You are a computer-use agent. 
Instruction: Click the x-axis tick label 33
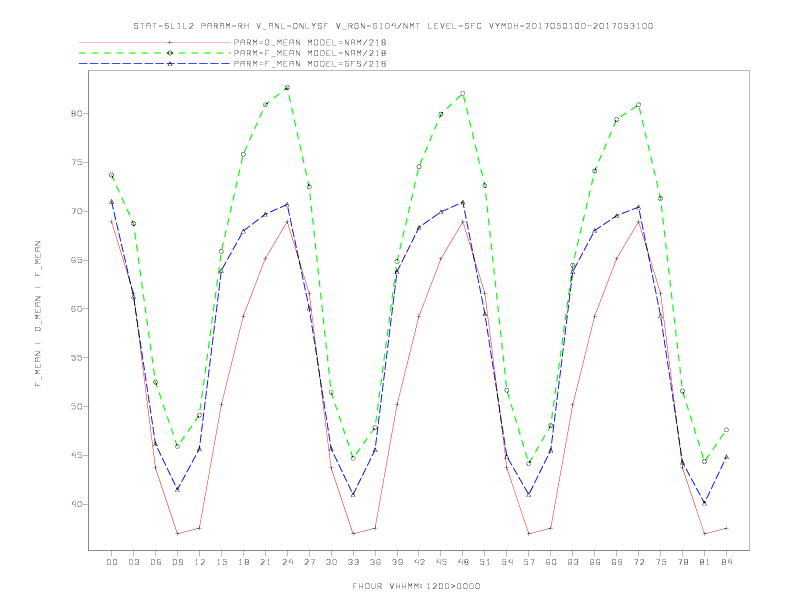(x=353, y=562)
